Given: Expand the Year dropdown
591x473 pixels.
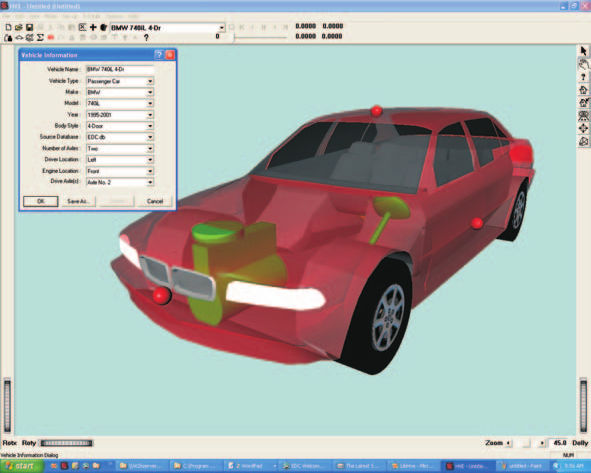Looking at the screenshot, I should tap(150, 115).
